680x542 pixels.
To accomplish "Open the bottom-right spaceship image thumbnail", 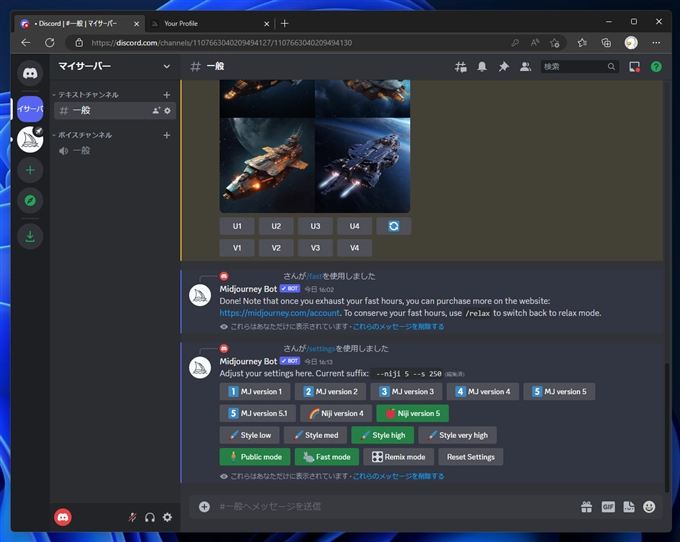I will 363,165.
